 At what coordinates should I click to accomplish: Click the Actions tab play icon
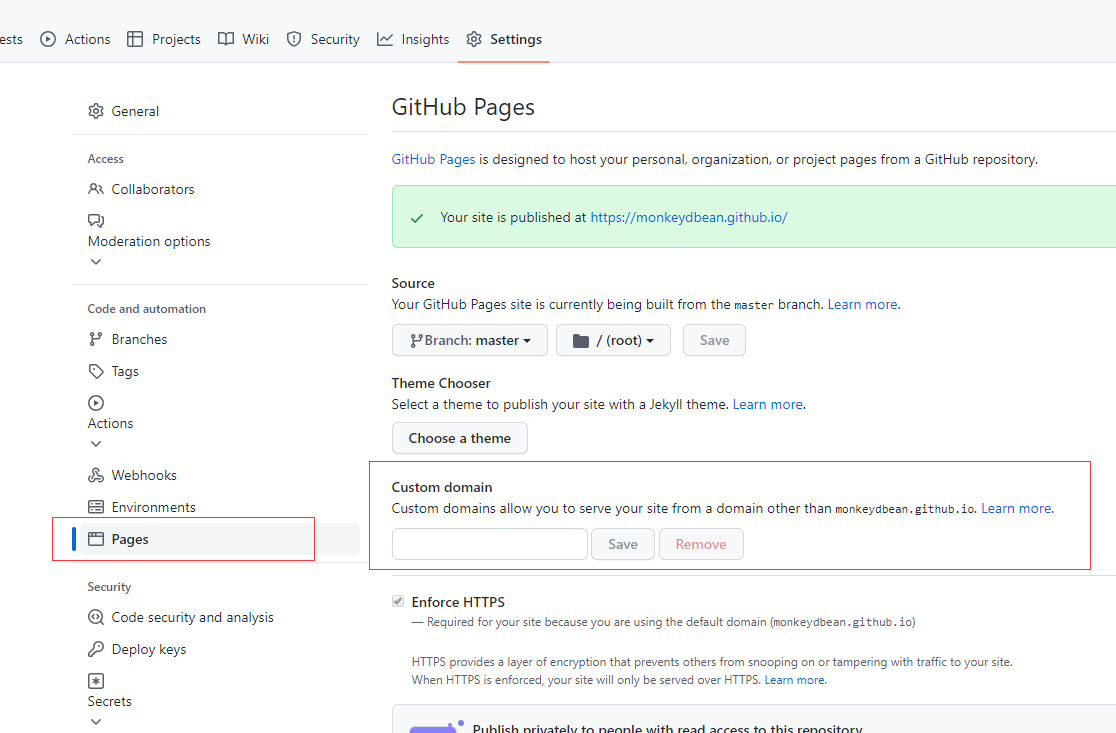[48, 39]
